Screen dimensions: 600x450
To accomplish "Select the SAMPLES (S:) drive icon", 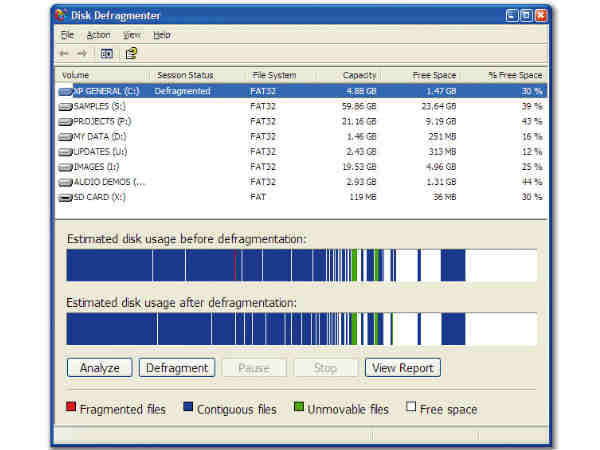I will [65, 106].
